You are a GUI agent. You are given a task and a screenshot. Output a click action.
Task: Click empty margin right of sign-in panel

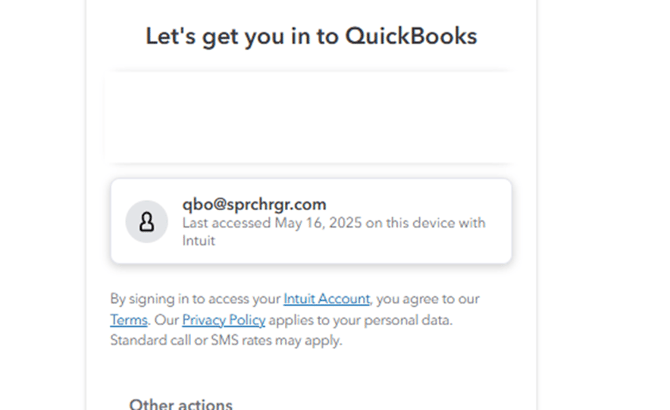tap(603, 205)
